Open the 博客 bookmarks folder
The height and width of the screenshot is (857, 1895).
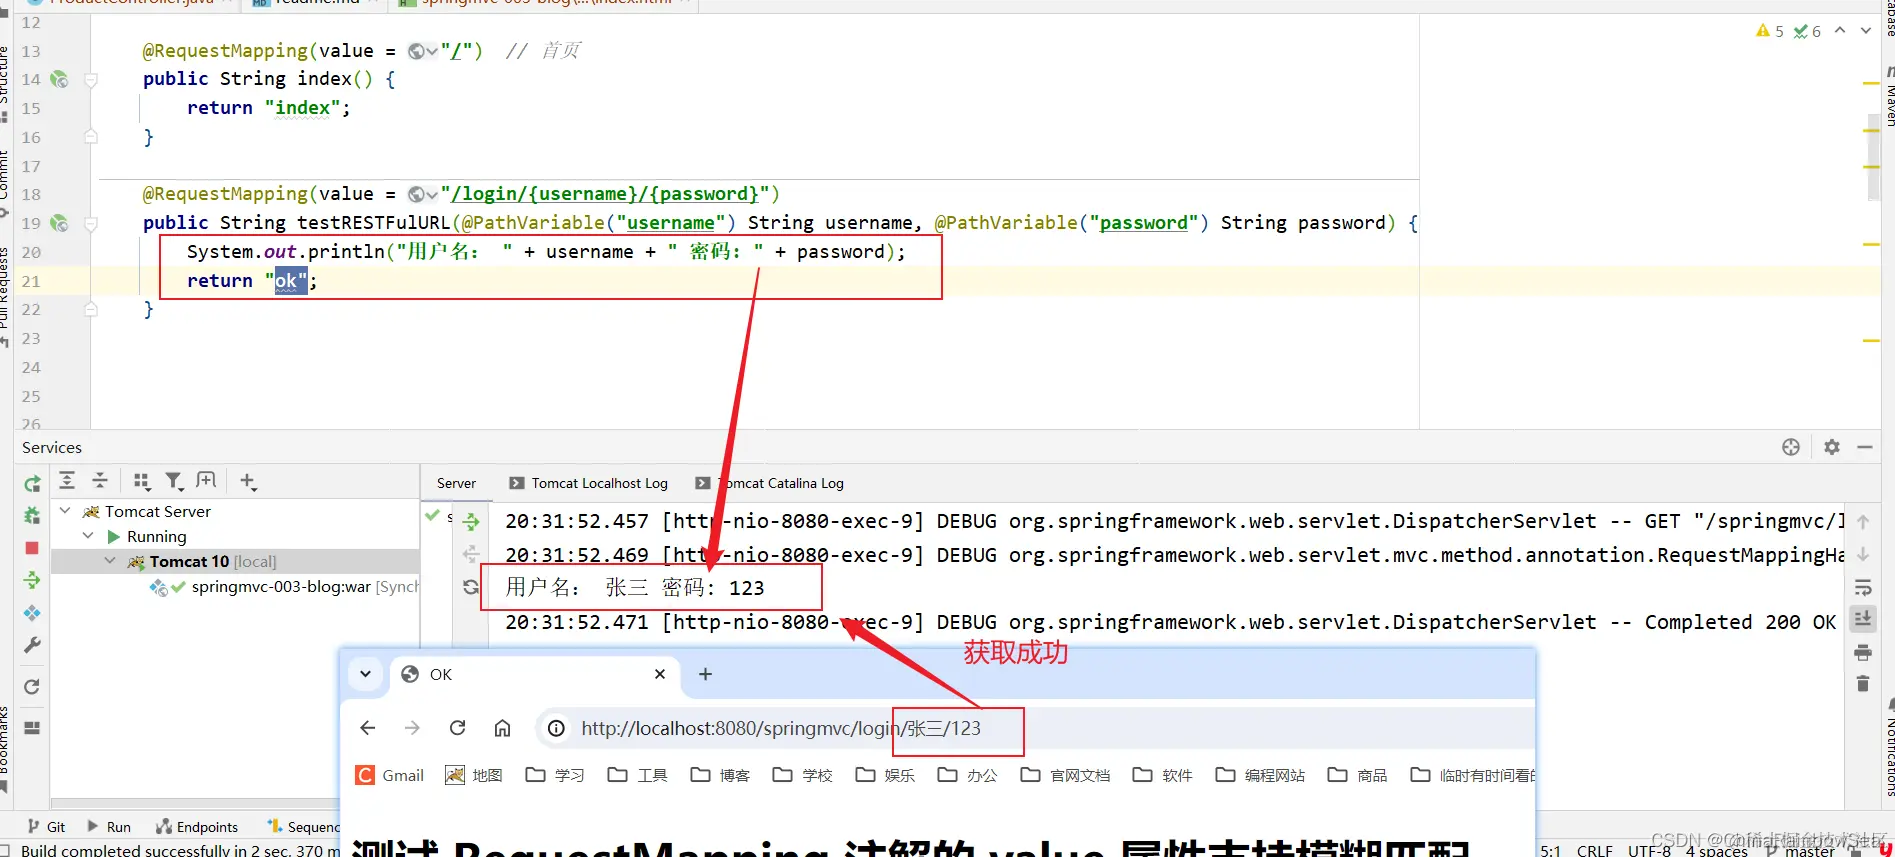[x=720, y=775]
